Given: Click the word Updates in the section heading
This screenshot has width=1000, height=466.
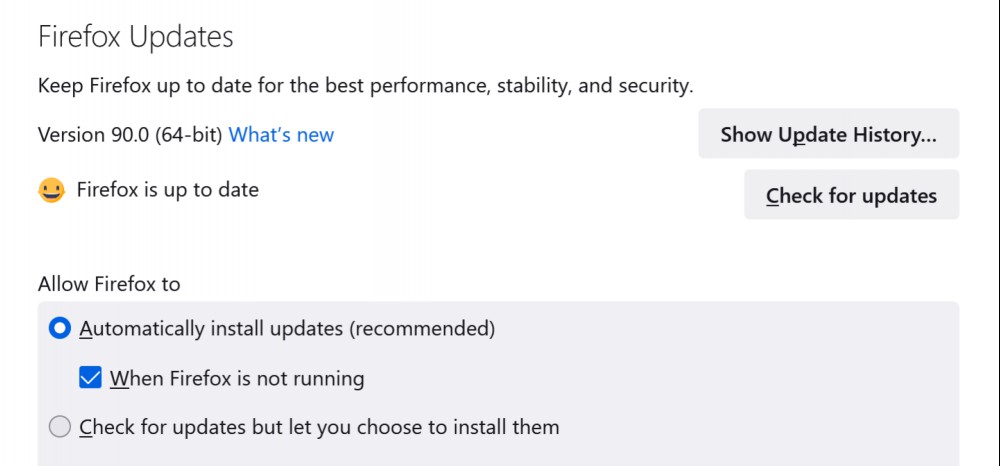Looking at the screenshot, I should point(181,37).
